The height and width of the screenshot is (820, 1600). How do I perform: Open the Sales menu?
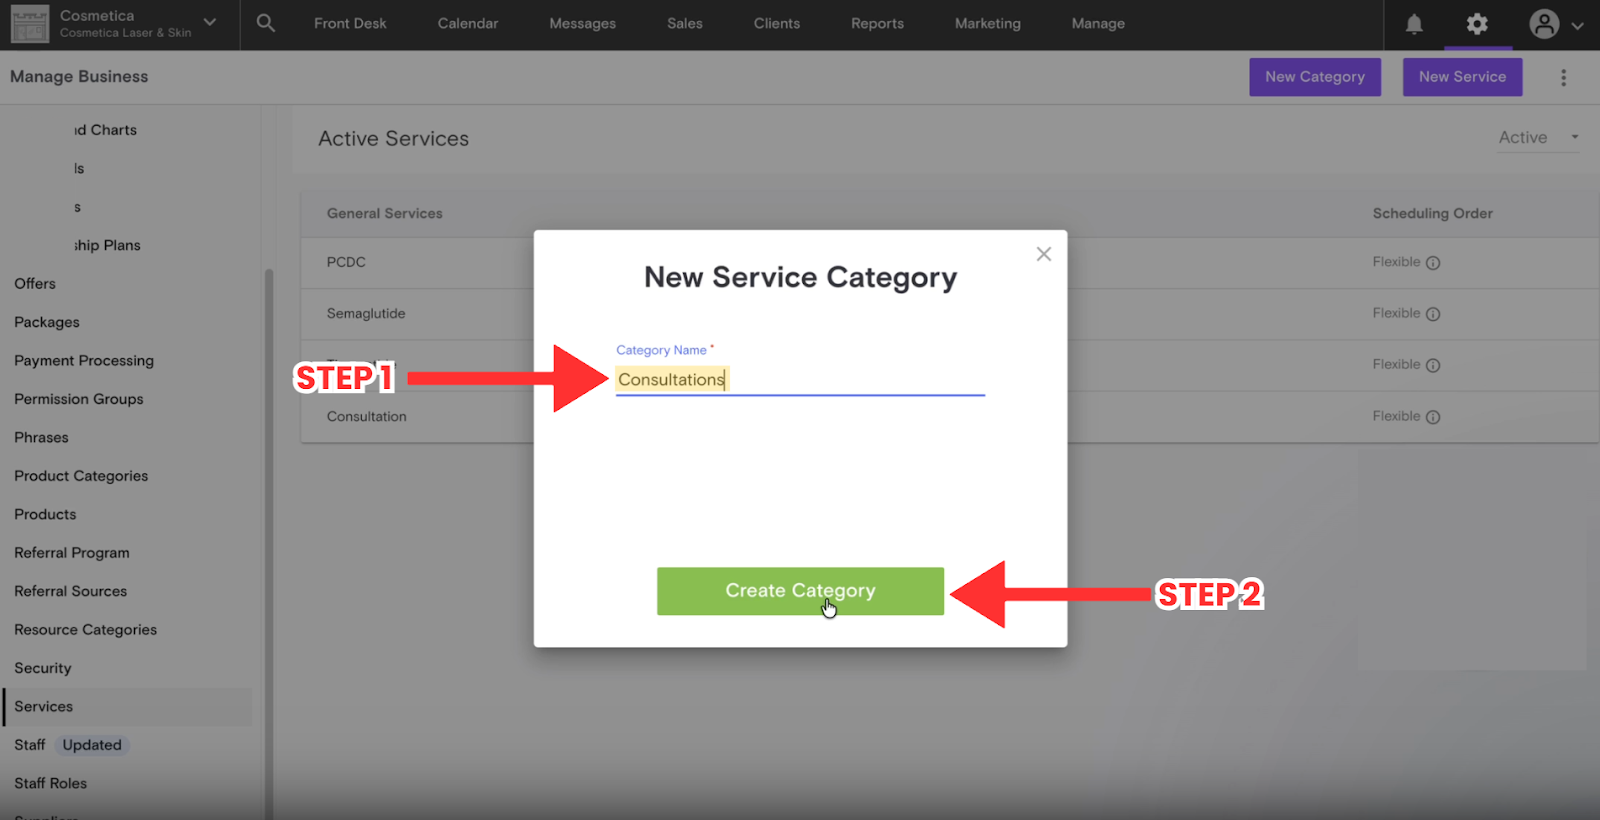[685, 23]
